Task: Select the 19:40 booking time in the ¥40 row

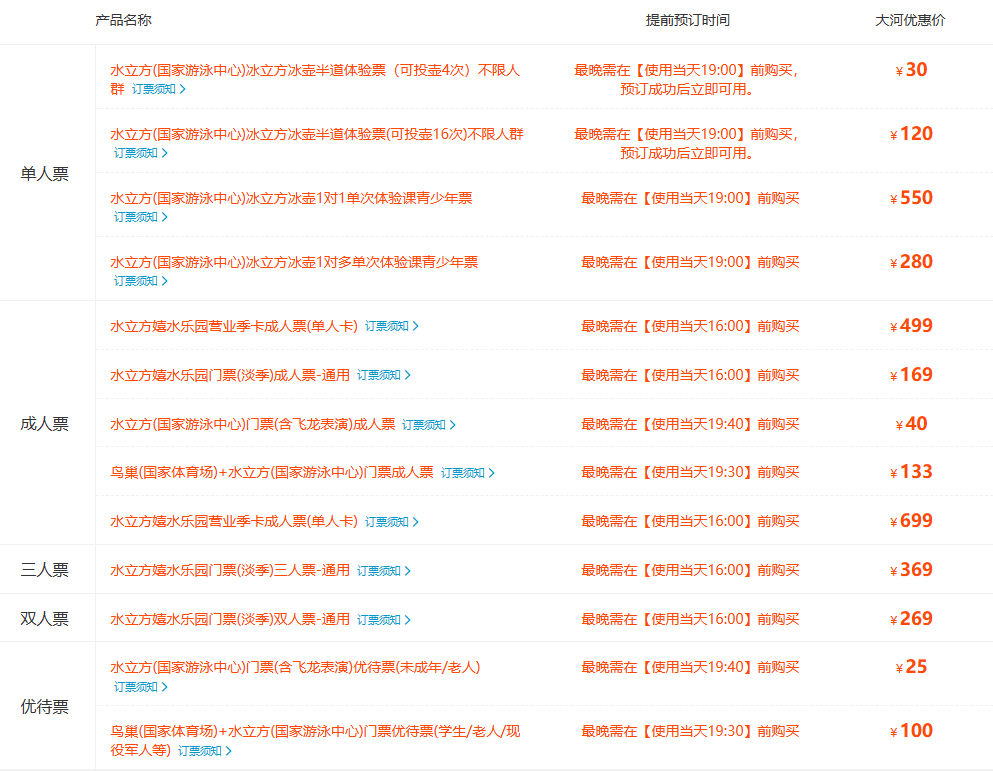Action: click(690, 424)
